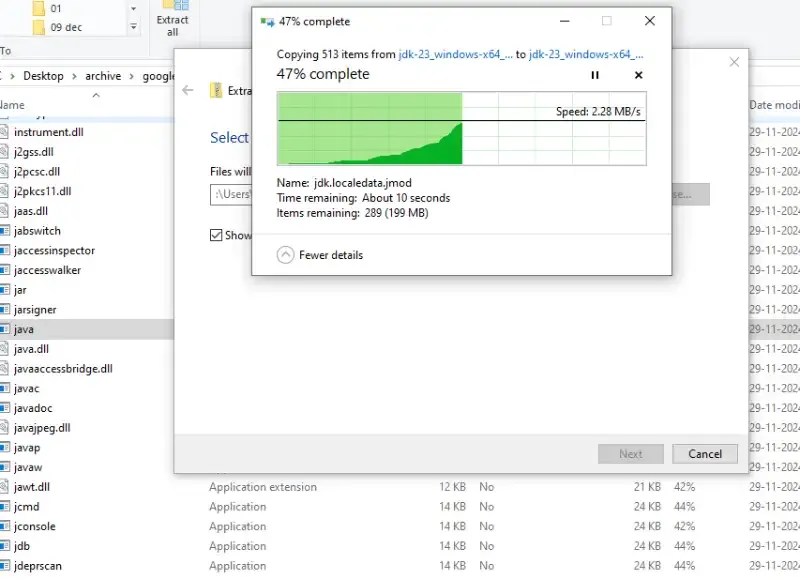Select the j2gss.dll file
Viewport: 800px width, 579px height.
coord(34,152)
